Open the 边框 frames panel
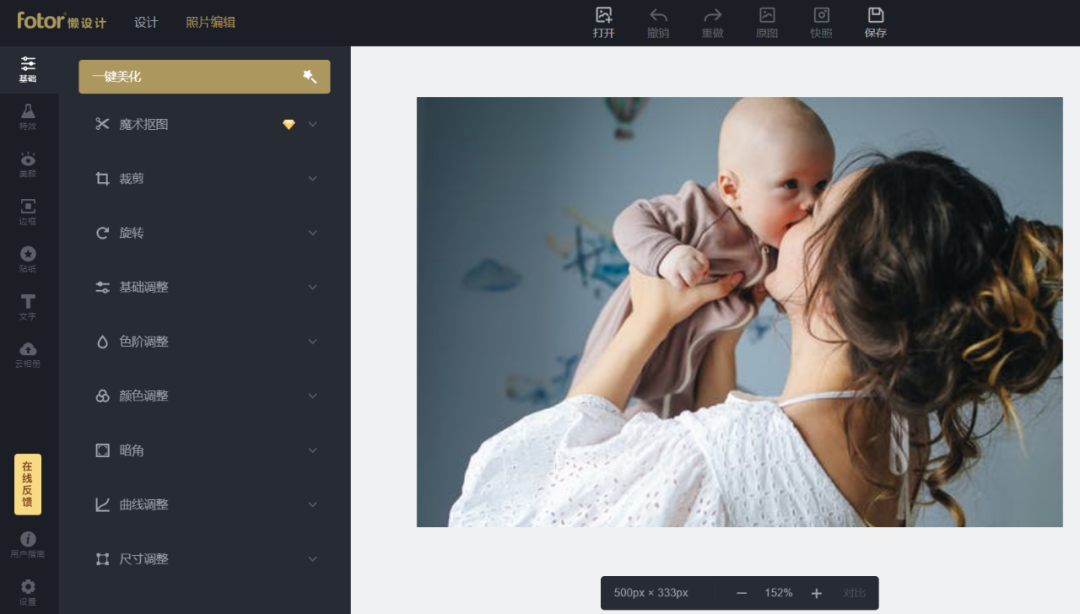1080x614 pixels. (x=28, y=212)
